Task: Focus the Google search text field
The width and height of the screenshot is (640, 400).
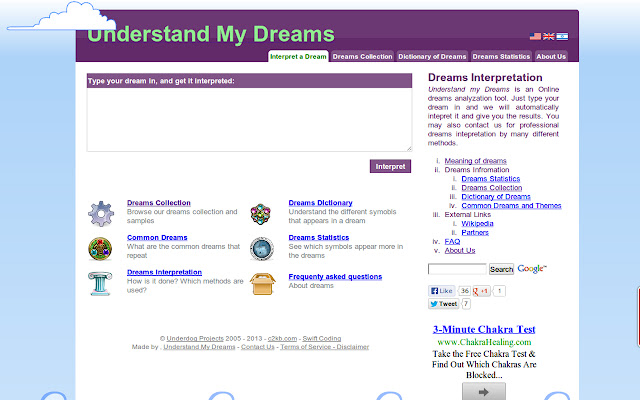Action: click(458, 269)
